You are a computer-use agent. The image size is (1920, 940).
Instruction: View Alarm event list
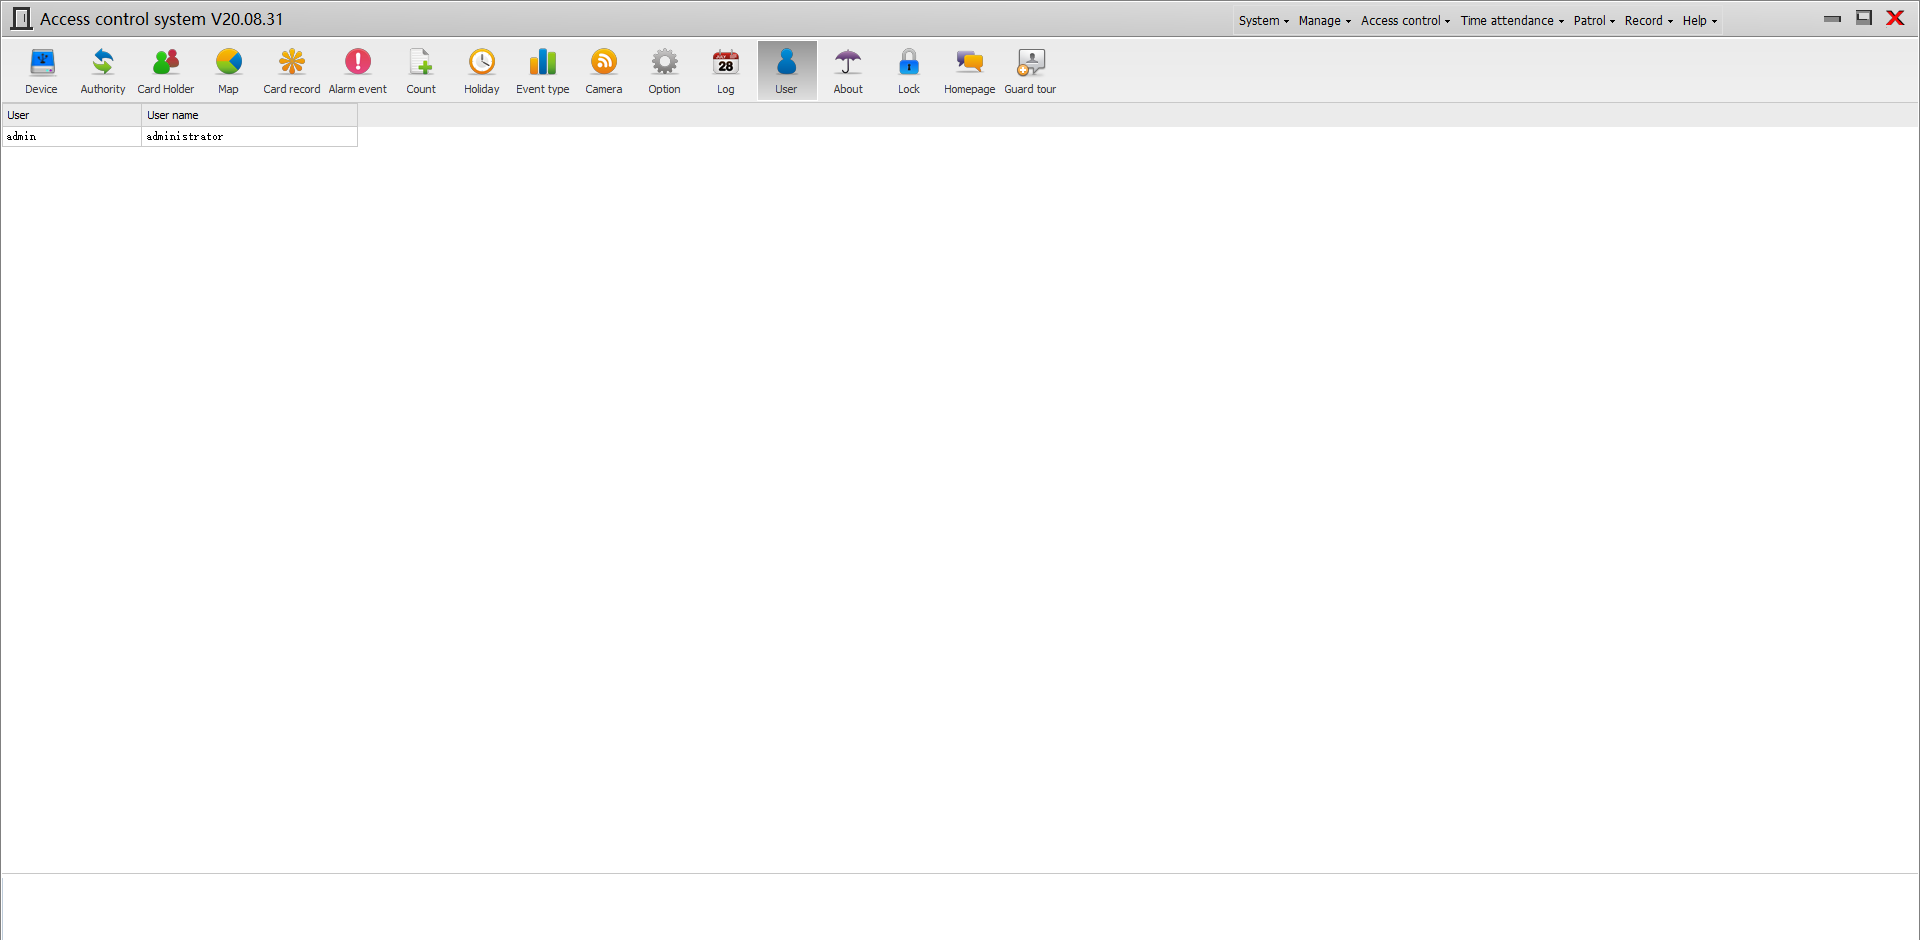[x=358, y=70]
